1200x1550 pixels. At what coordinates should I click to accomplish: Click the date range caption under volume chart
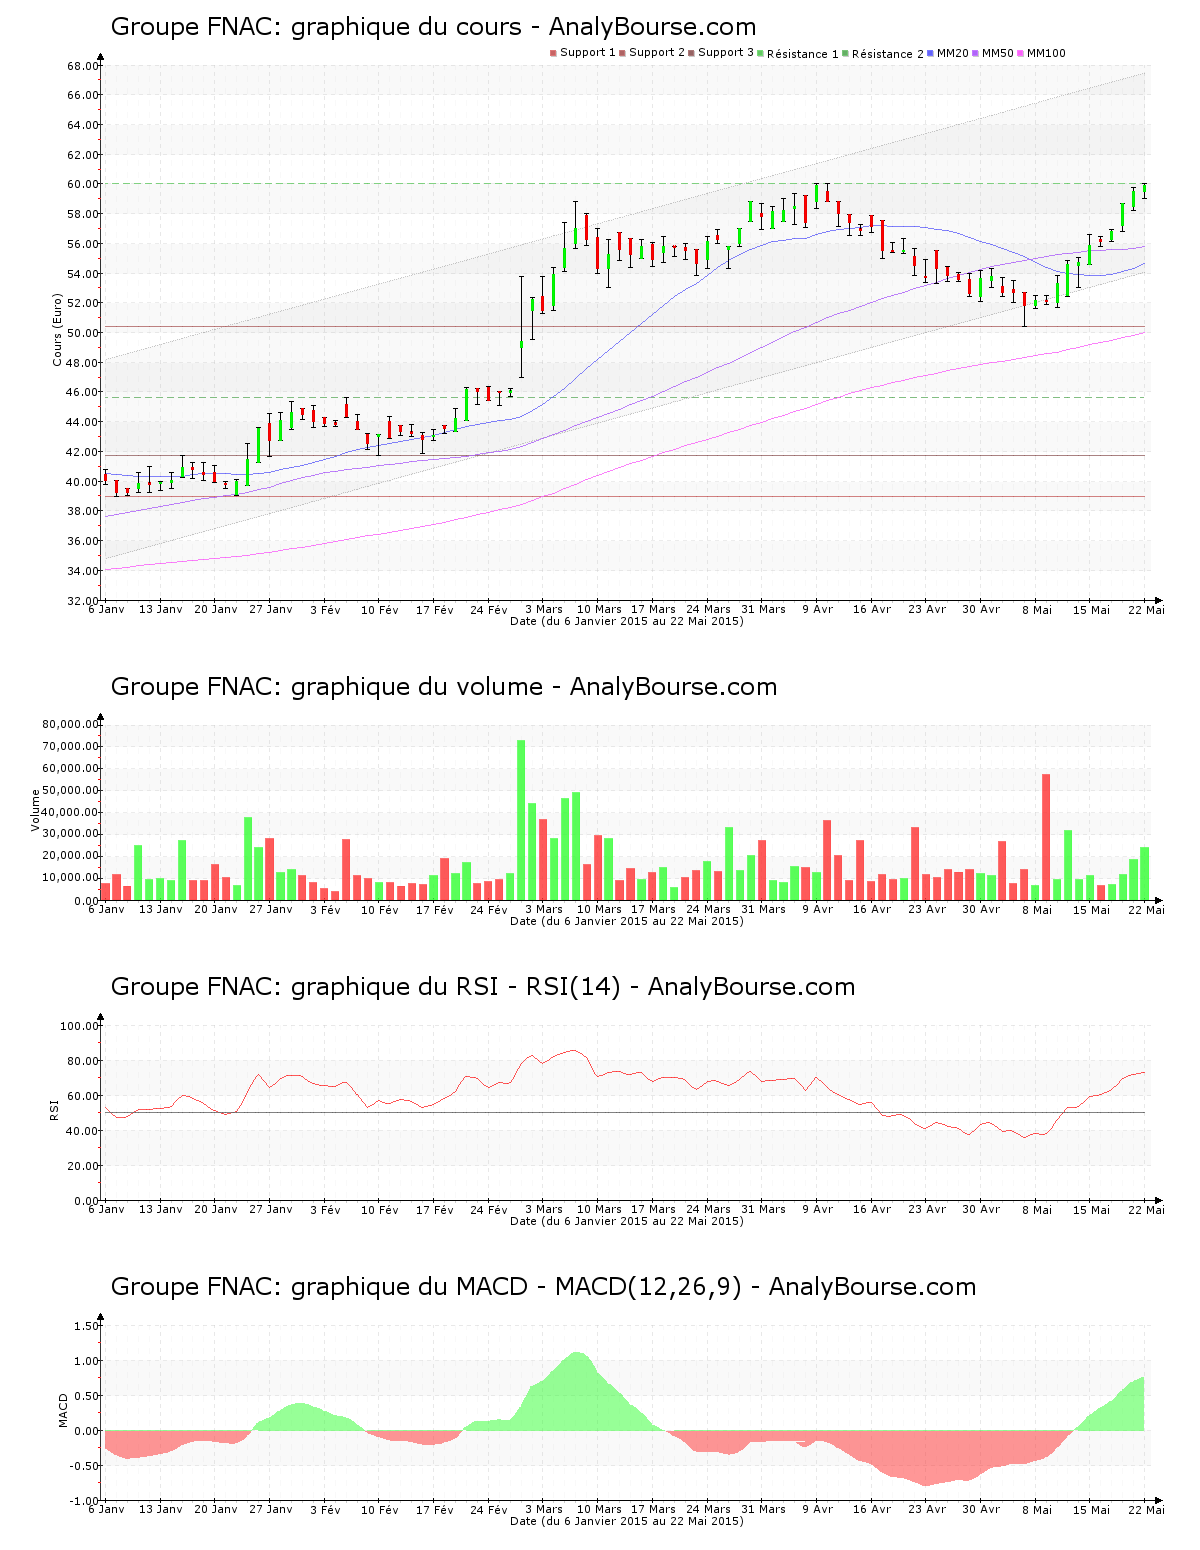pyautogui.click(x=627, y=921)
